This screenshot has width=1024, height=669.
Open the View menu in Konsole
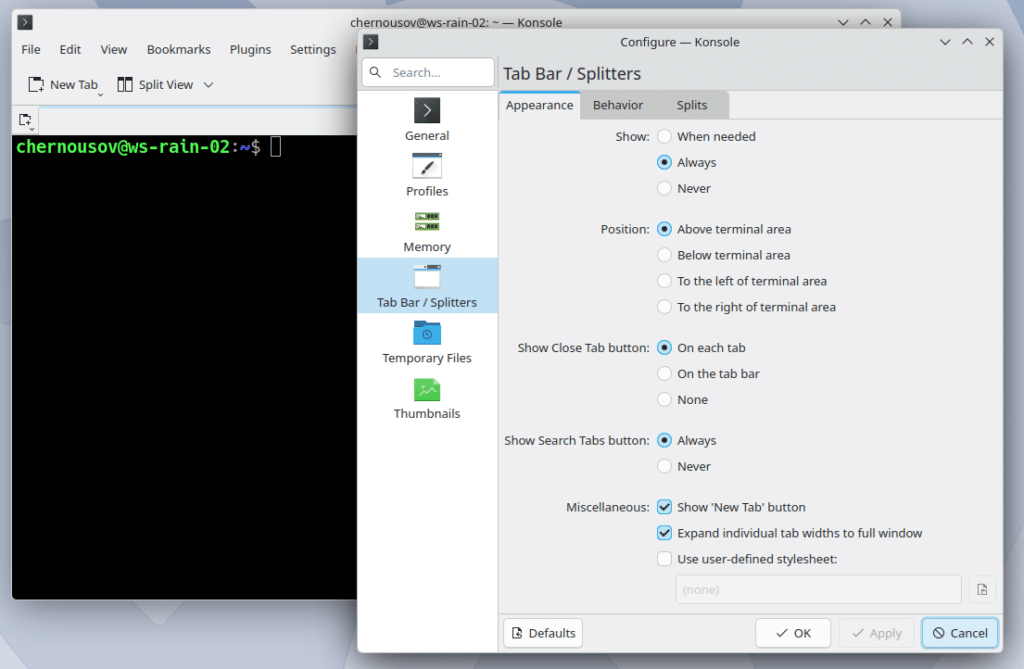tap(114, 50)
